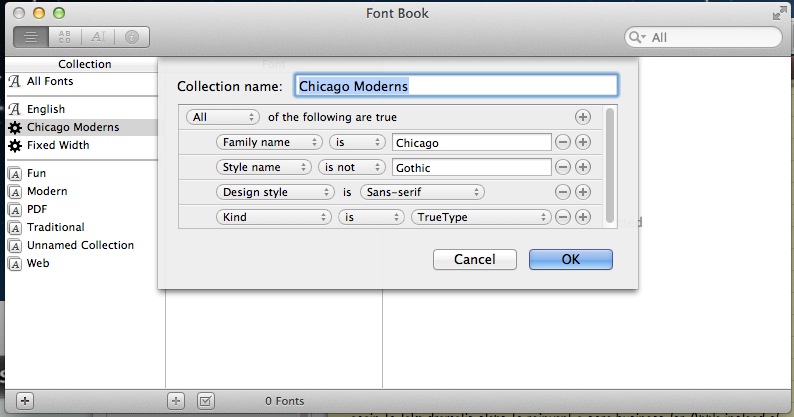Remove the Style name rule
Image resolution: width=794 pixels, height=417 pixels.
563,167
